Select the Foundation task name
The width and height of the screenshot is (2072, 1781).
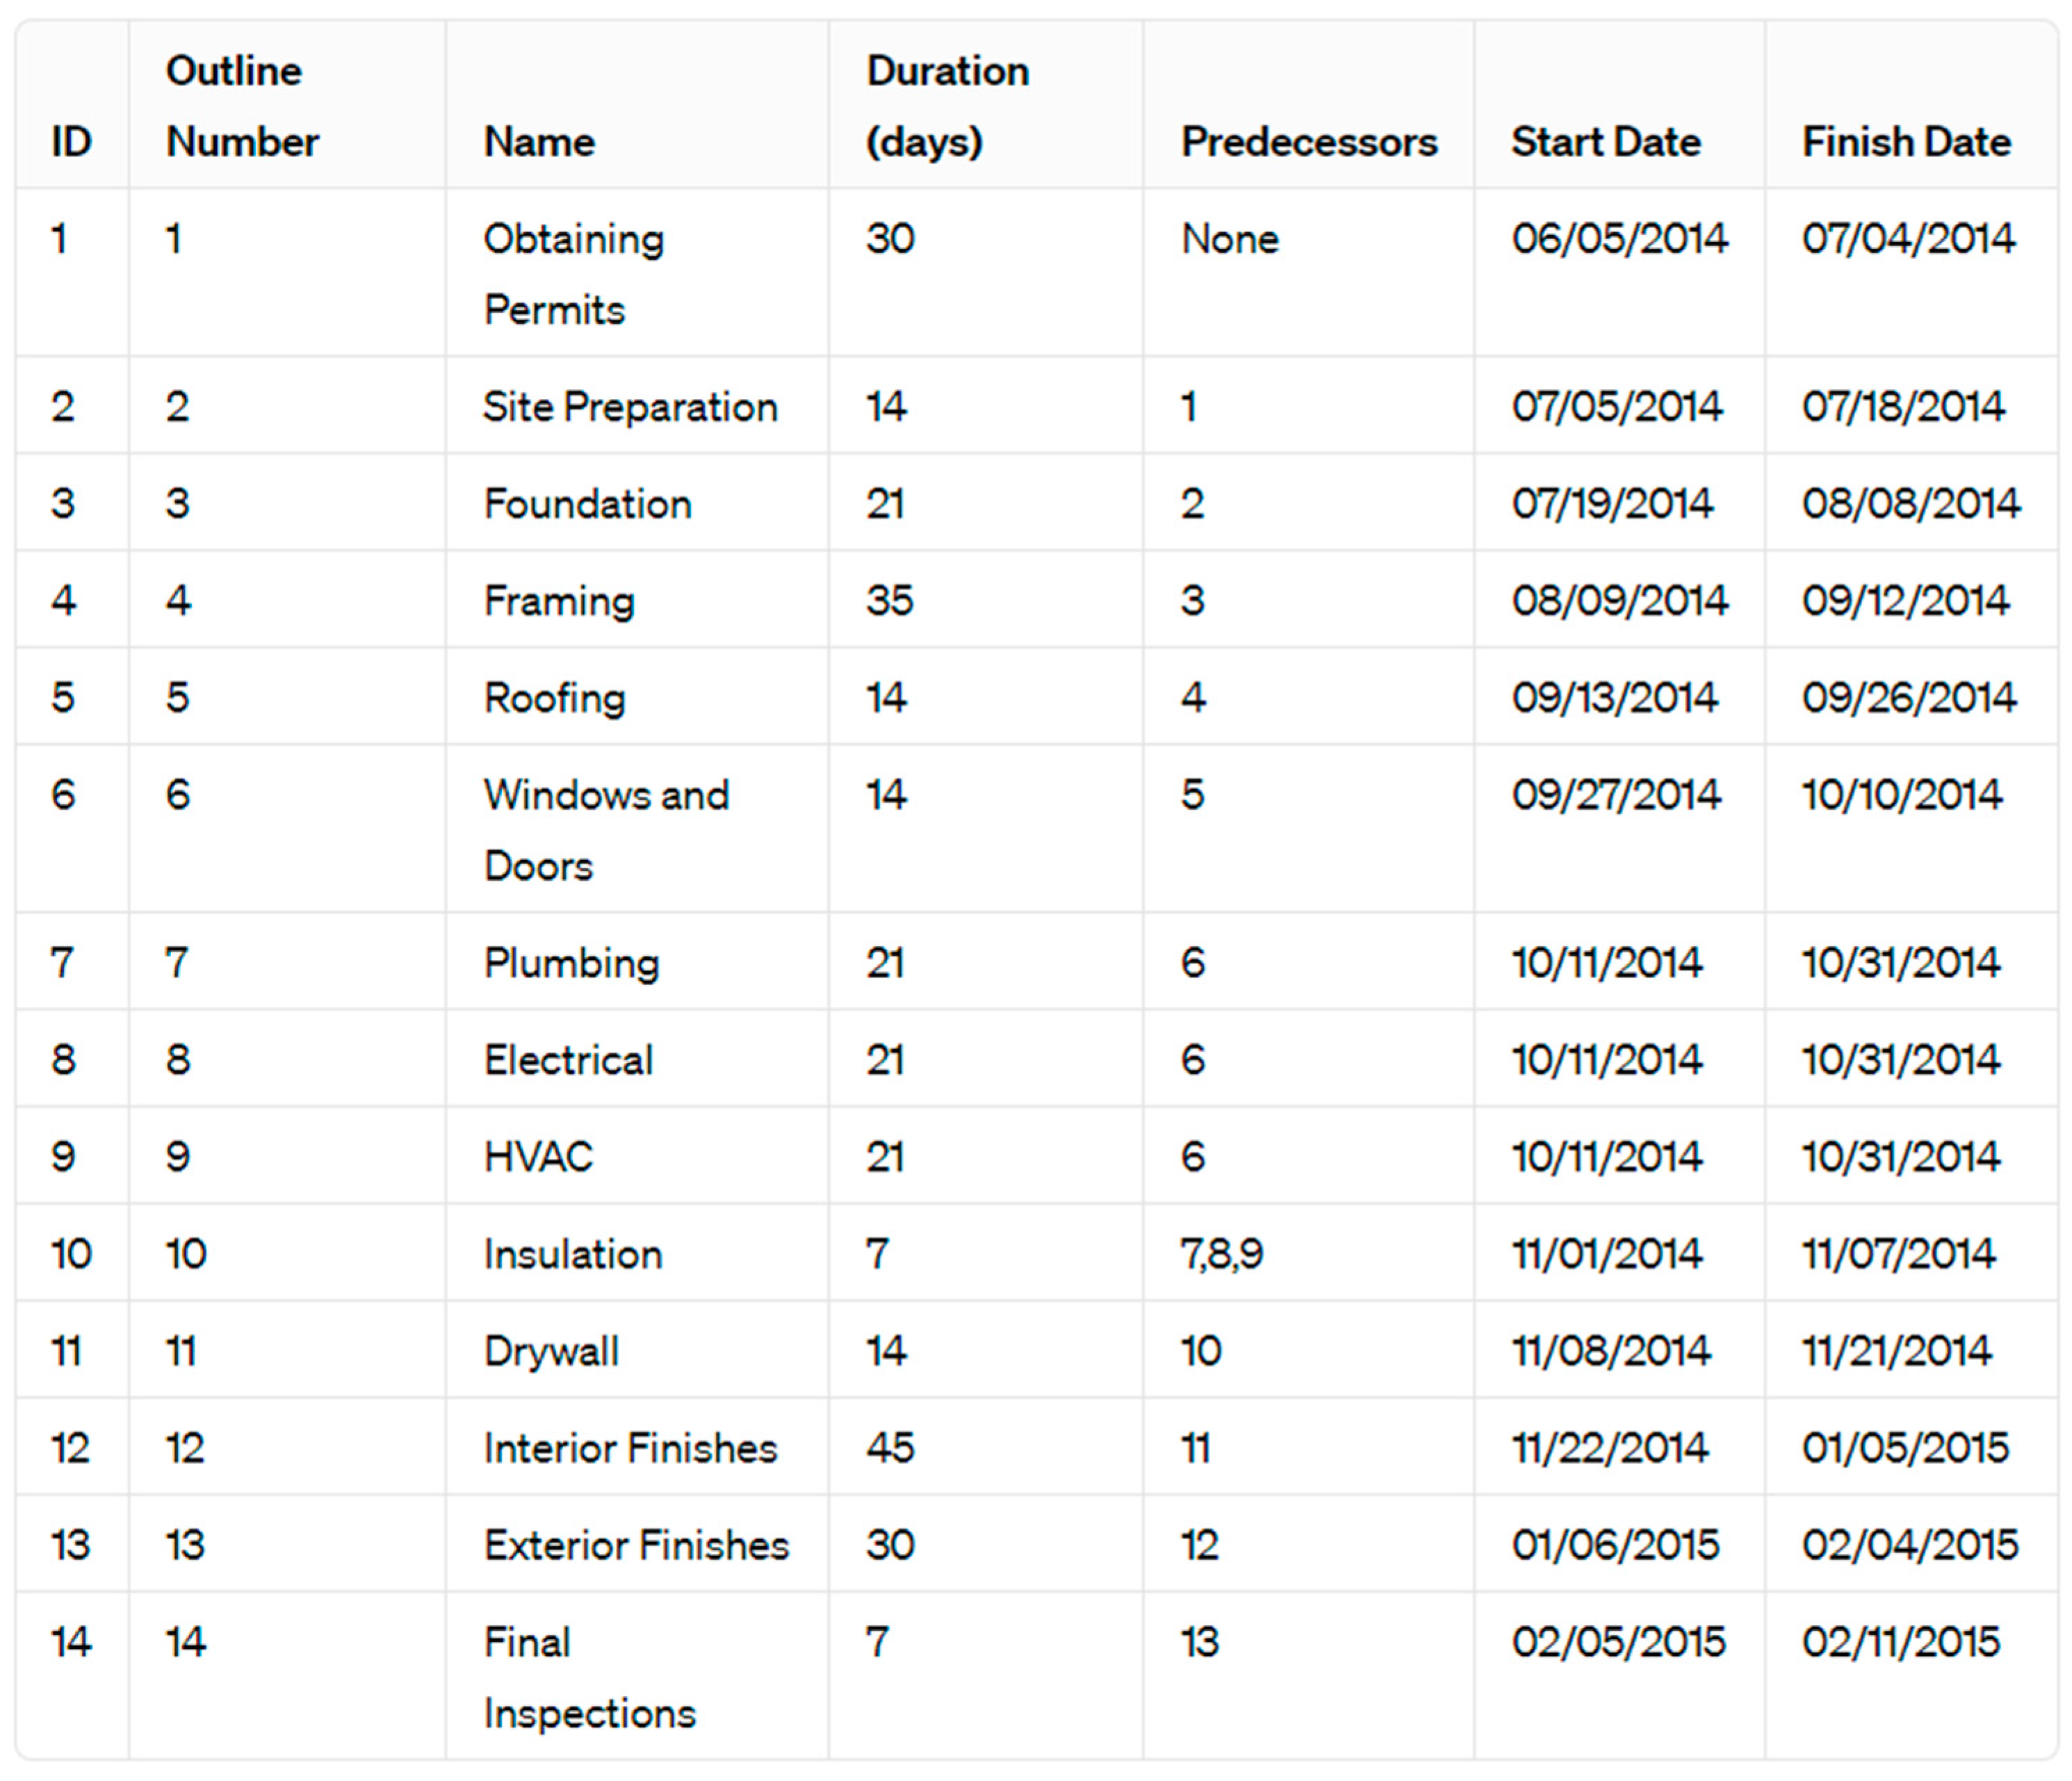(587, 504)
